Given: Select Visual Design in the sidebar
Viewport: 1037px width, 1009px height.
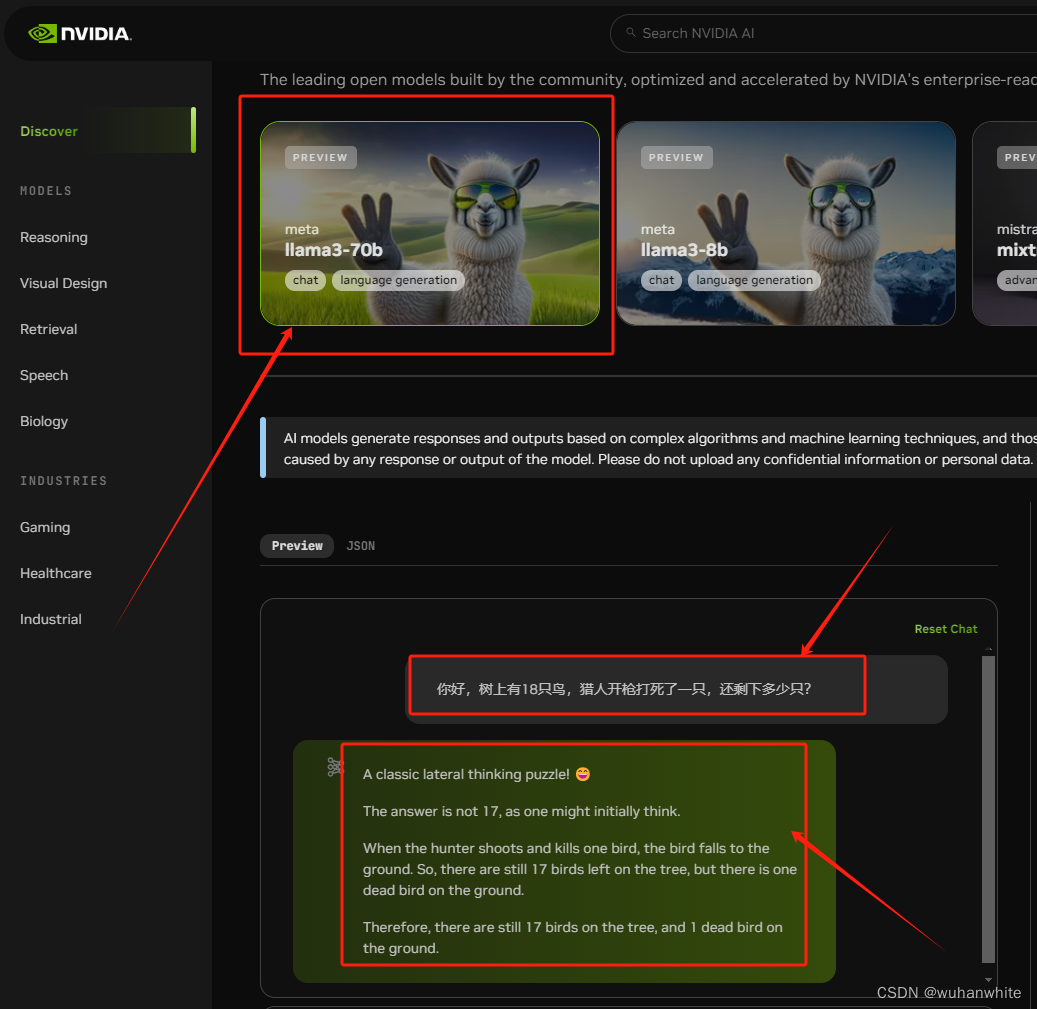Looking at the screenshot, I should [x=63, y=283].
